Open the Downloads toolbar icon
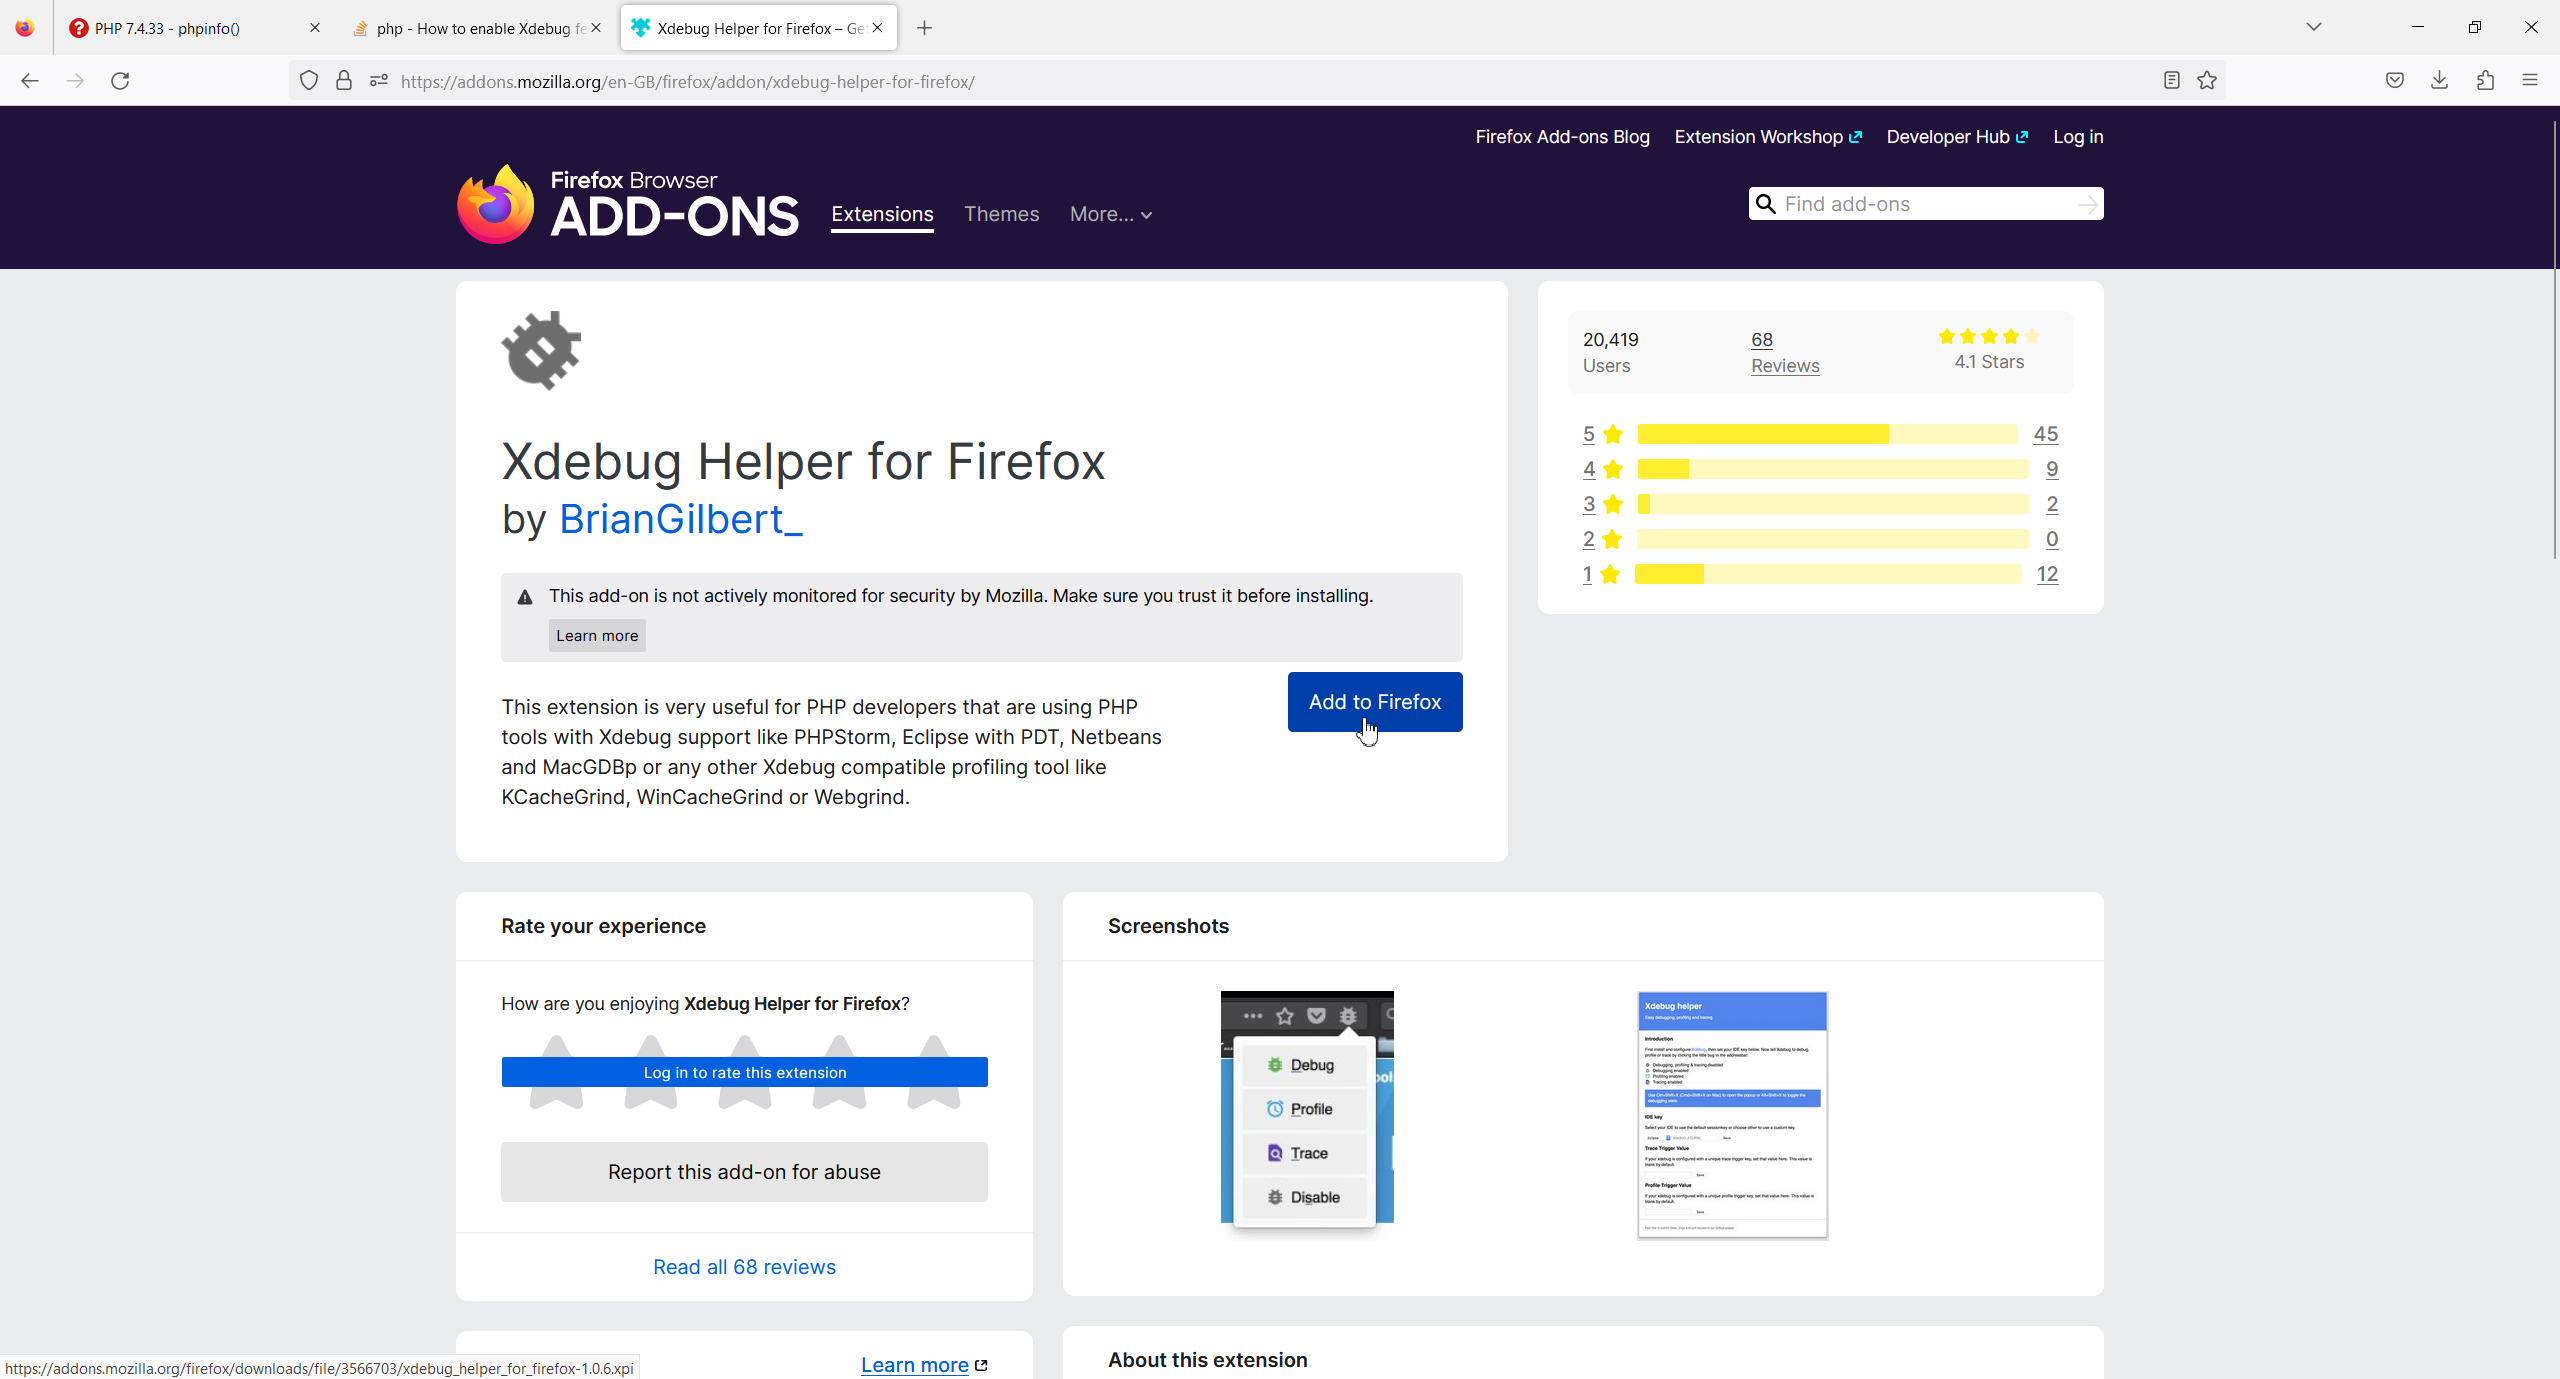2560x1379 pixels. 2439,81
